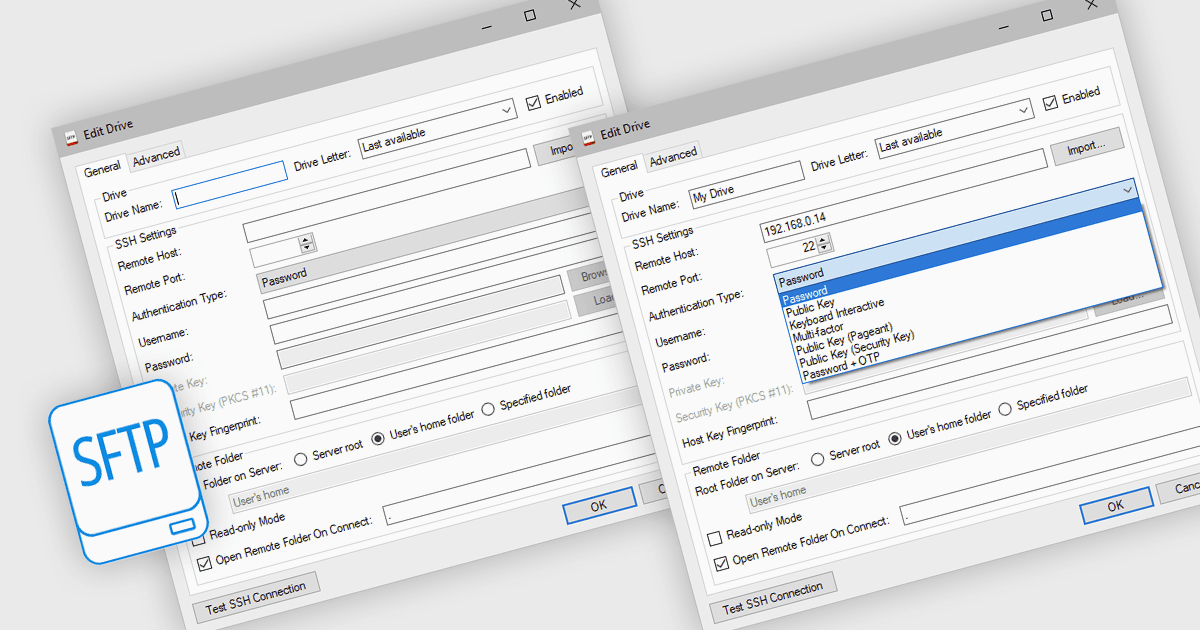Select Specified folder radio in left window
The height and width of the screenshot is (630, 1200).
coord(488,407)
